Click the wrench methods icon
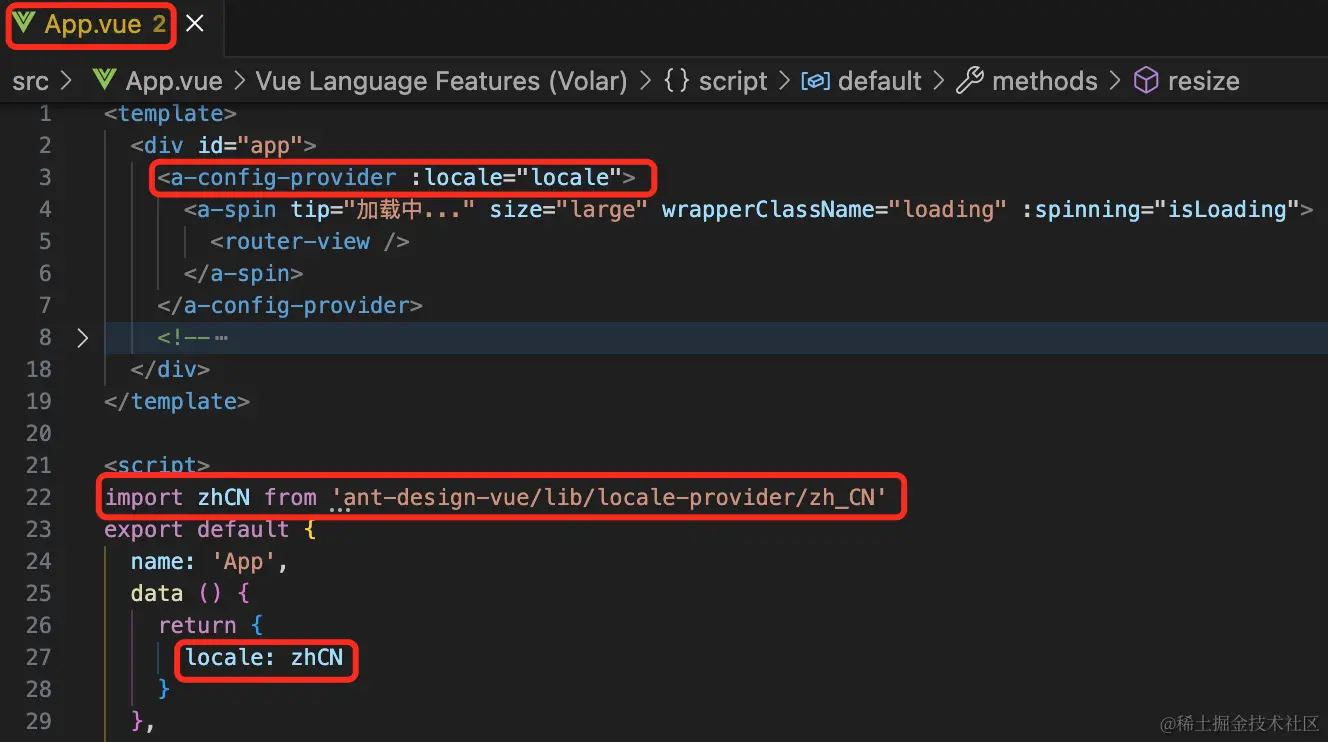1328x742 pixels. (x=969, y=81)
